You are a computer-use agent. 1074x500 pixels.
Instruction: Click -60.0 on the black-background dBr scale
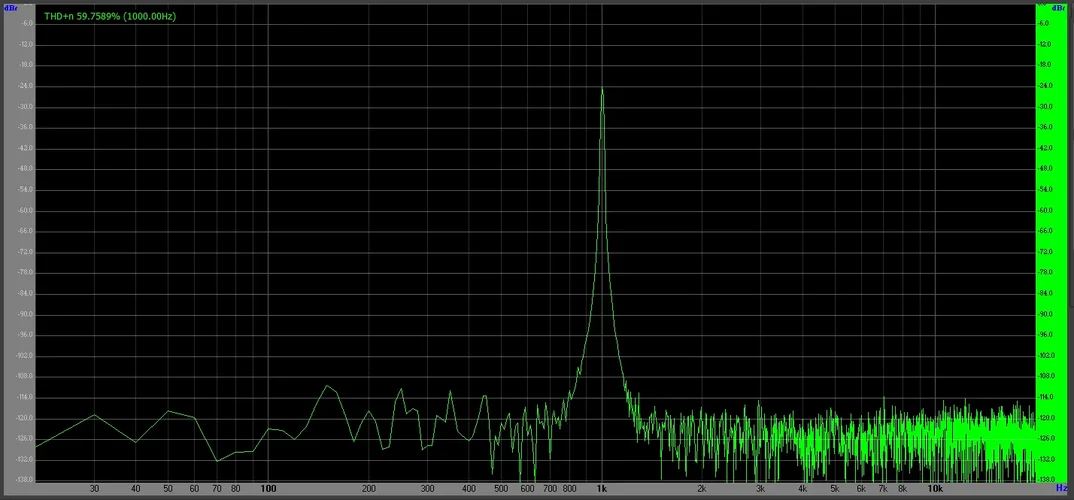27,210
